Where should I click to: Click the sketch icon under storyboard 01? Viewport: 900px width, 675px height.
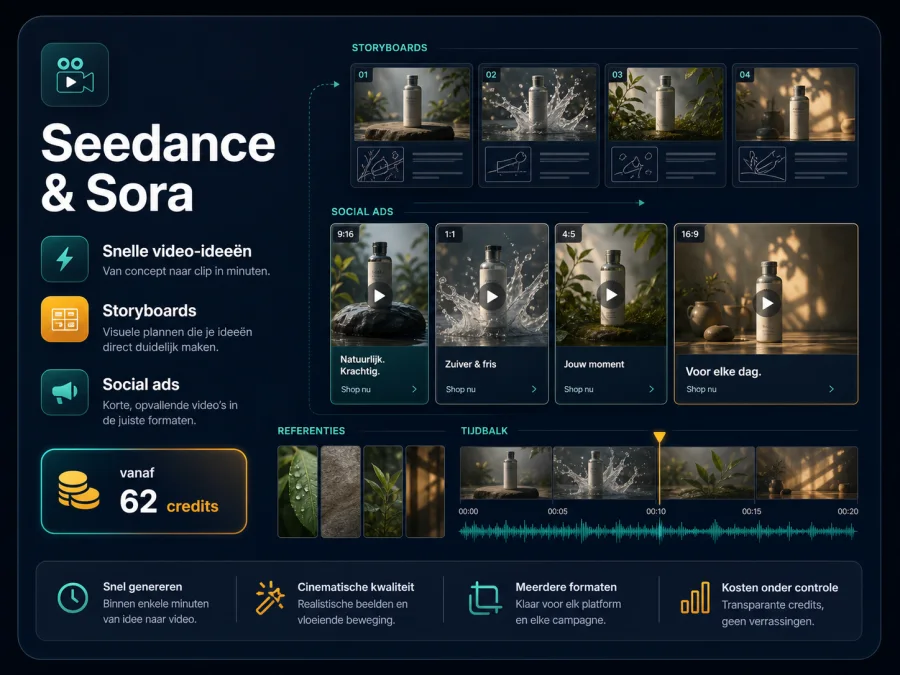tap(381, 165)
